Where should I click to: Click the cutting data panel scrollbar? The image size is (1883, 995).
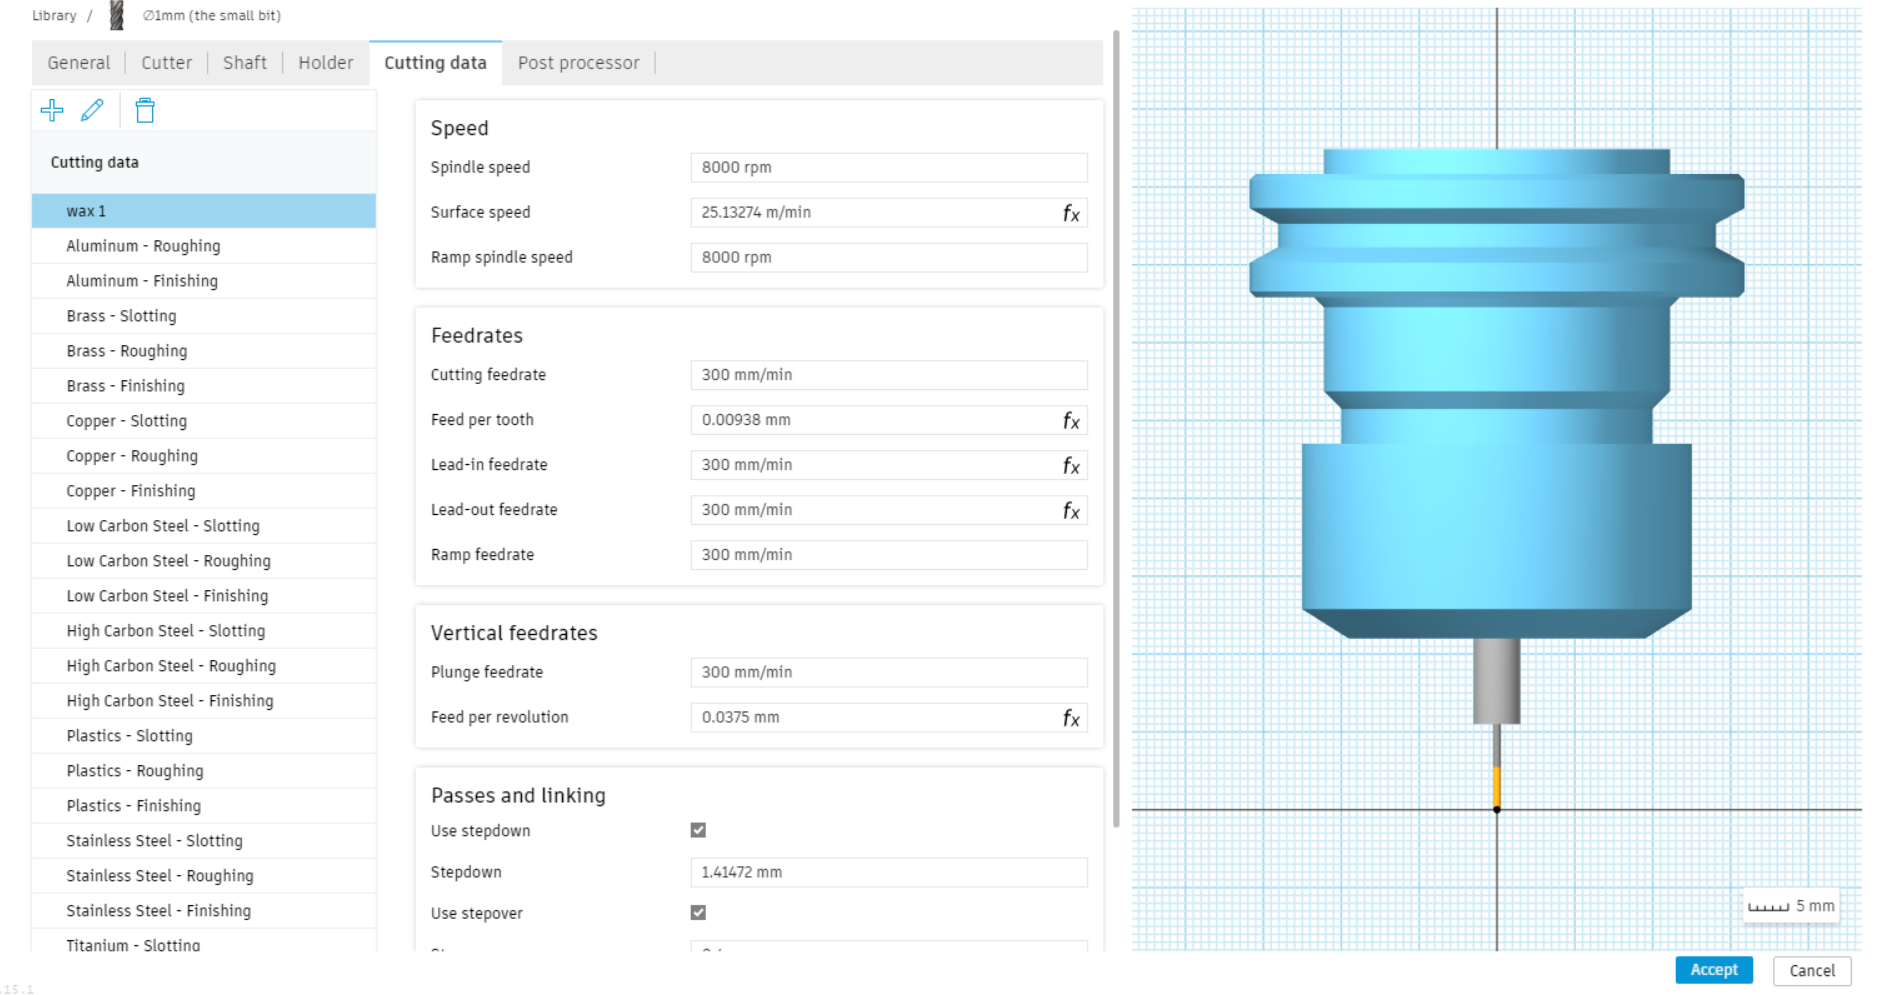(x=1116, y=430)
